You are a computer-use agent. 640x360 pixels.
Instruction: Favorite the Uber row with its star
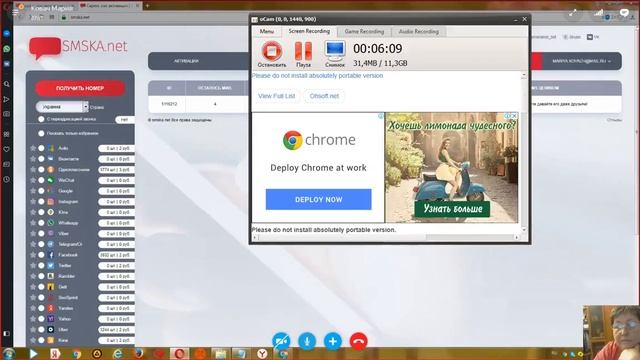pos(33,329)
